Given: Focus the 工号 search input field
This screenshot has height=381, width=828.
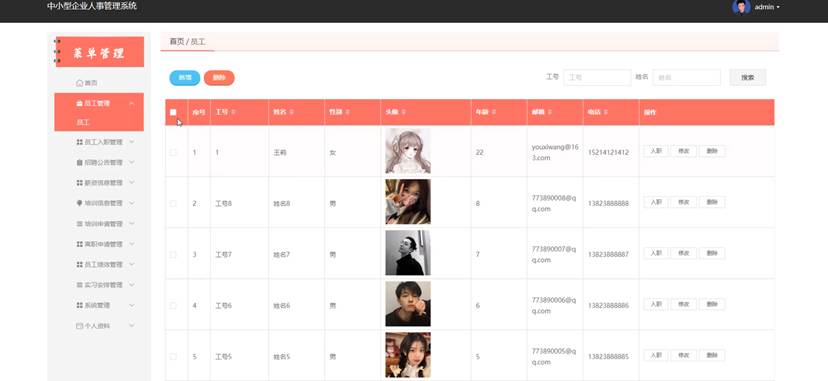Looking at the screenshot, I should [597, 78].
